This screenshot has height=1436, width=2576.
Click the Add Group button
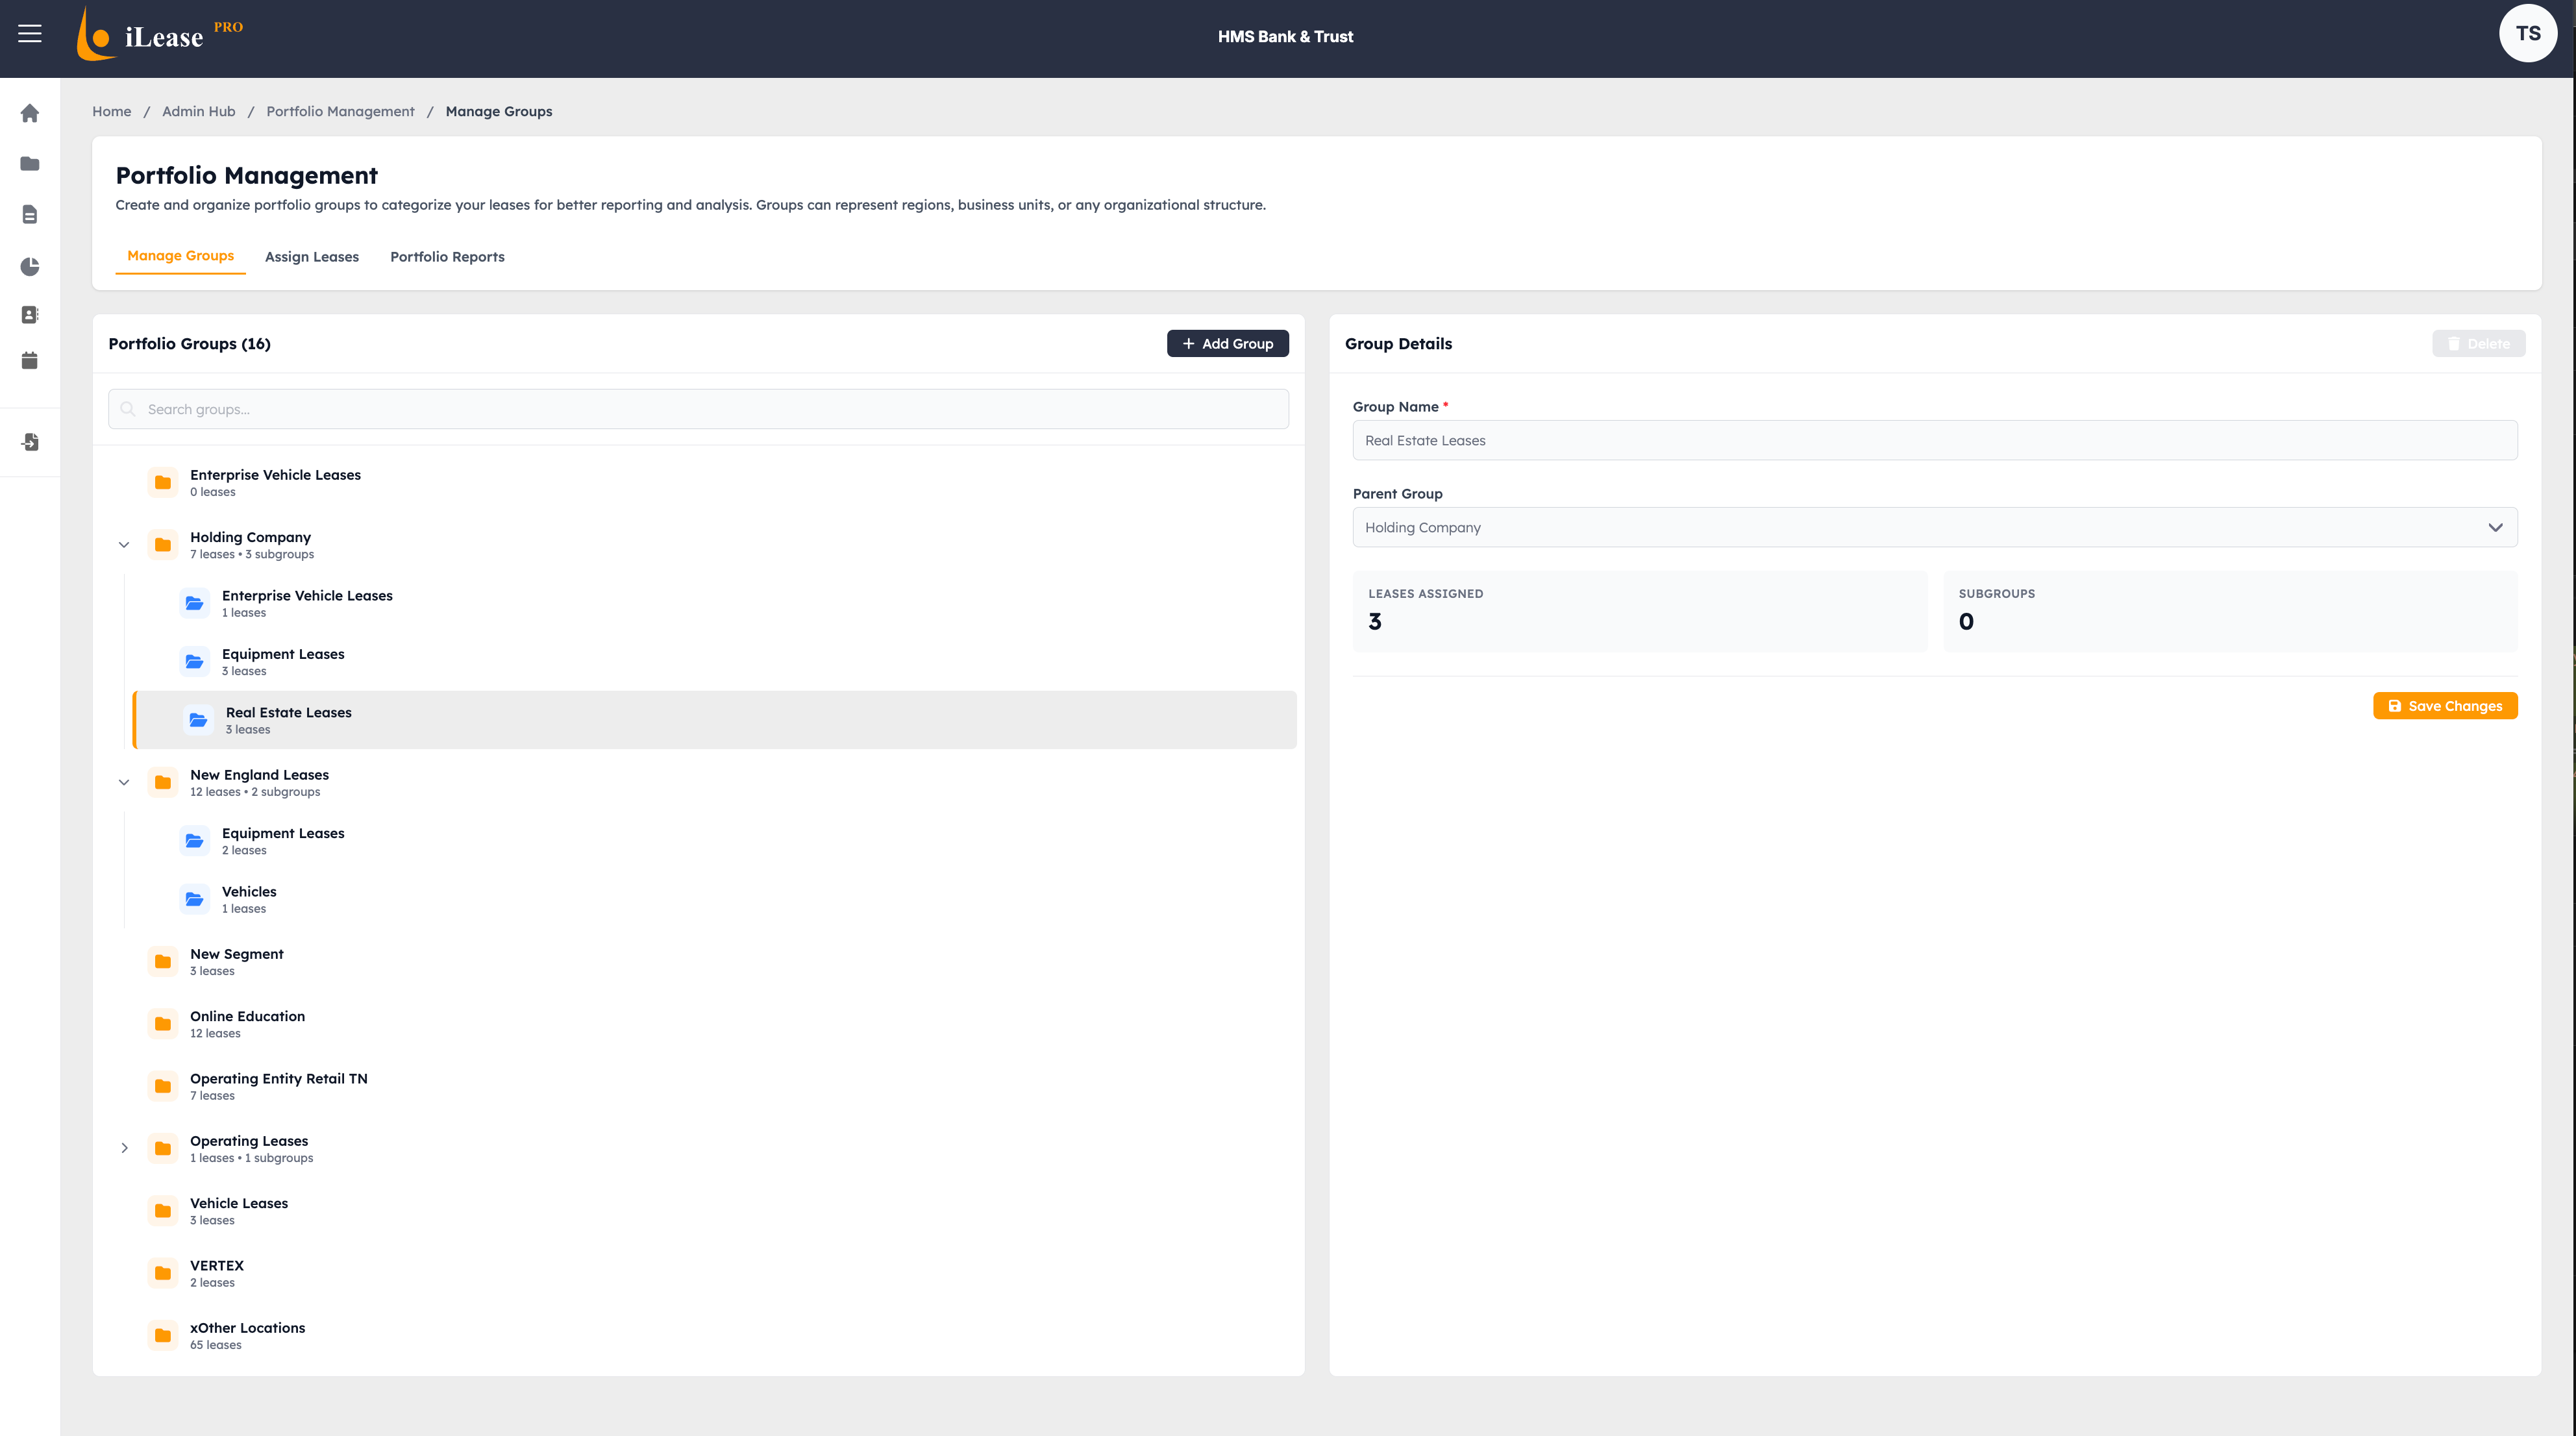click(1227, 343)
